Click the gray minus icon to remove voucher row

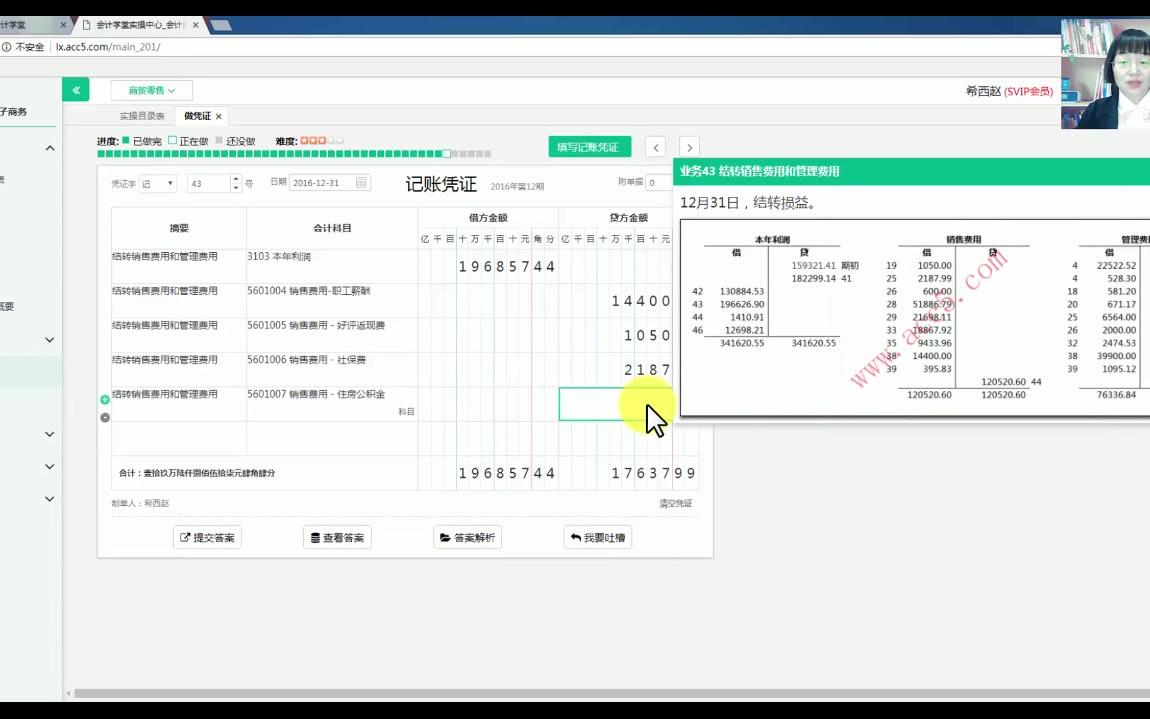[104, 418]
